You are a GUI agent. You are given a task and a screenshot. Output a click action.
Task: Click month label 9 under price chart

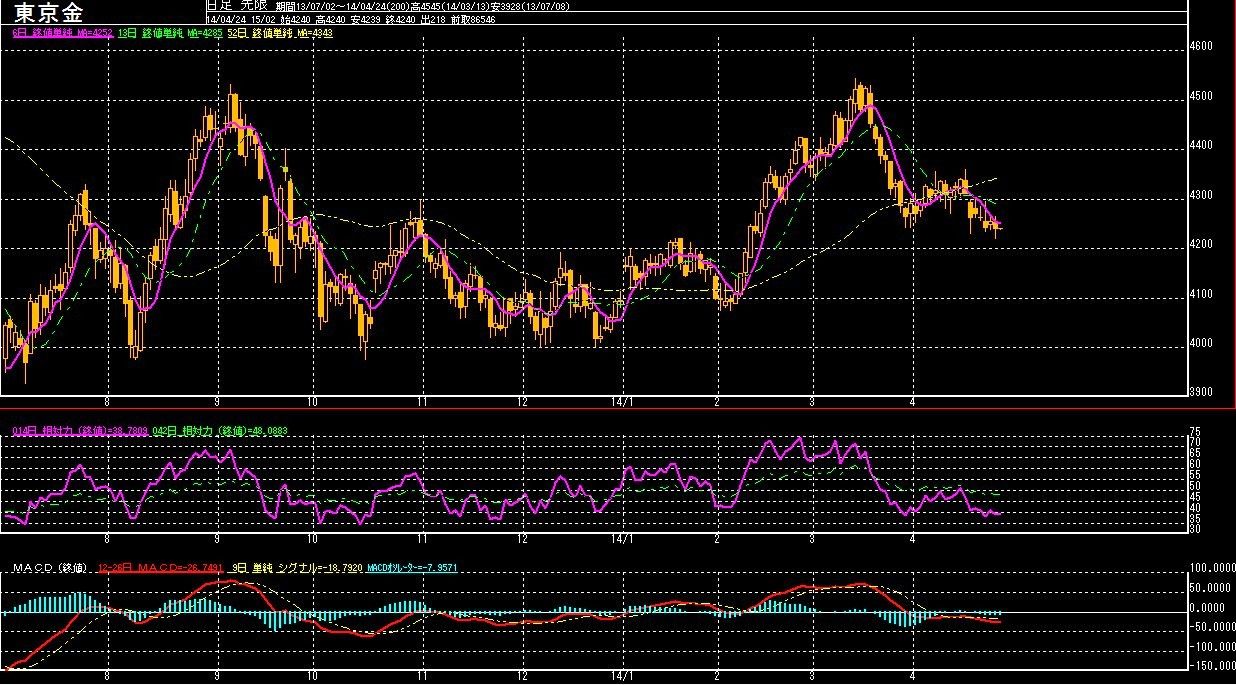point(217,401)
